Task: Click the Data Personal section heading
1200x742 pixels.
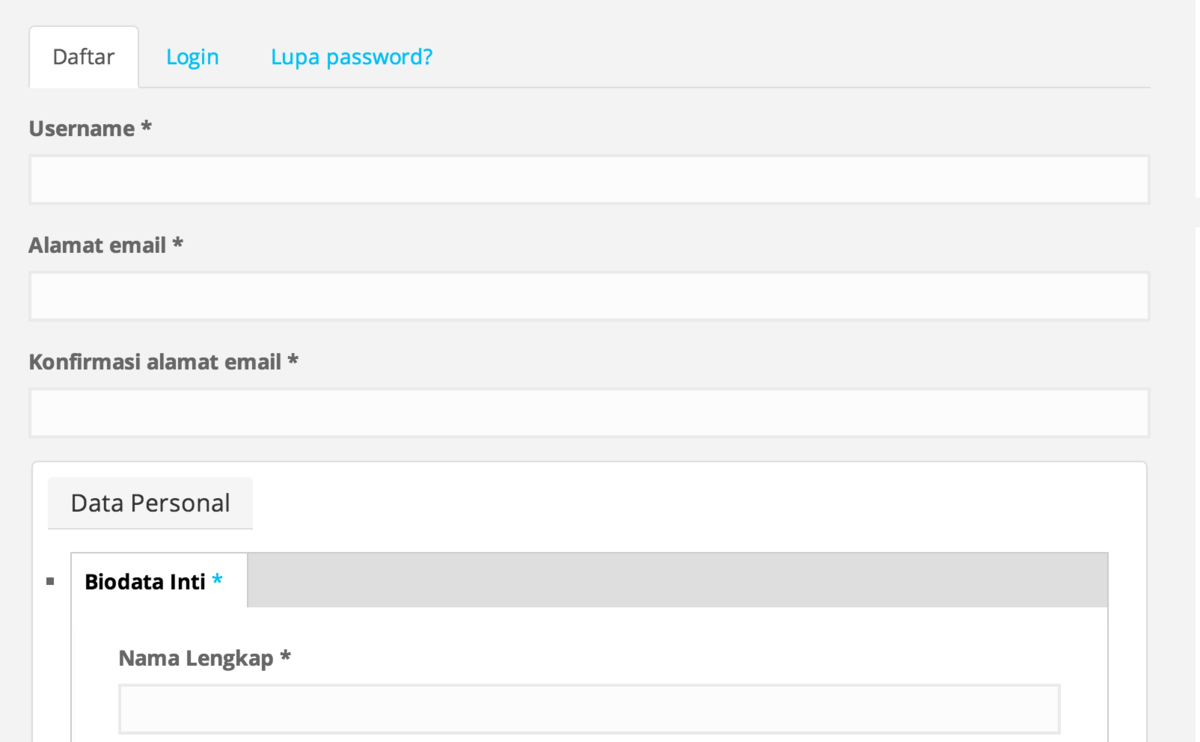Action: click(150, 503)
